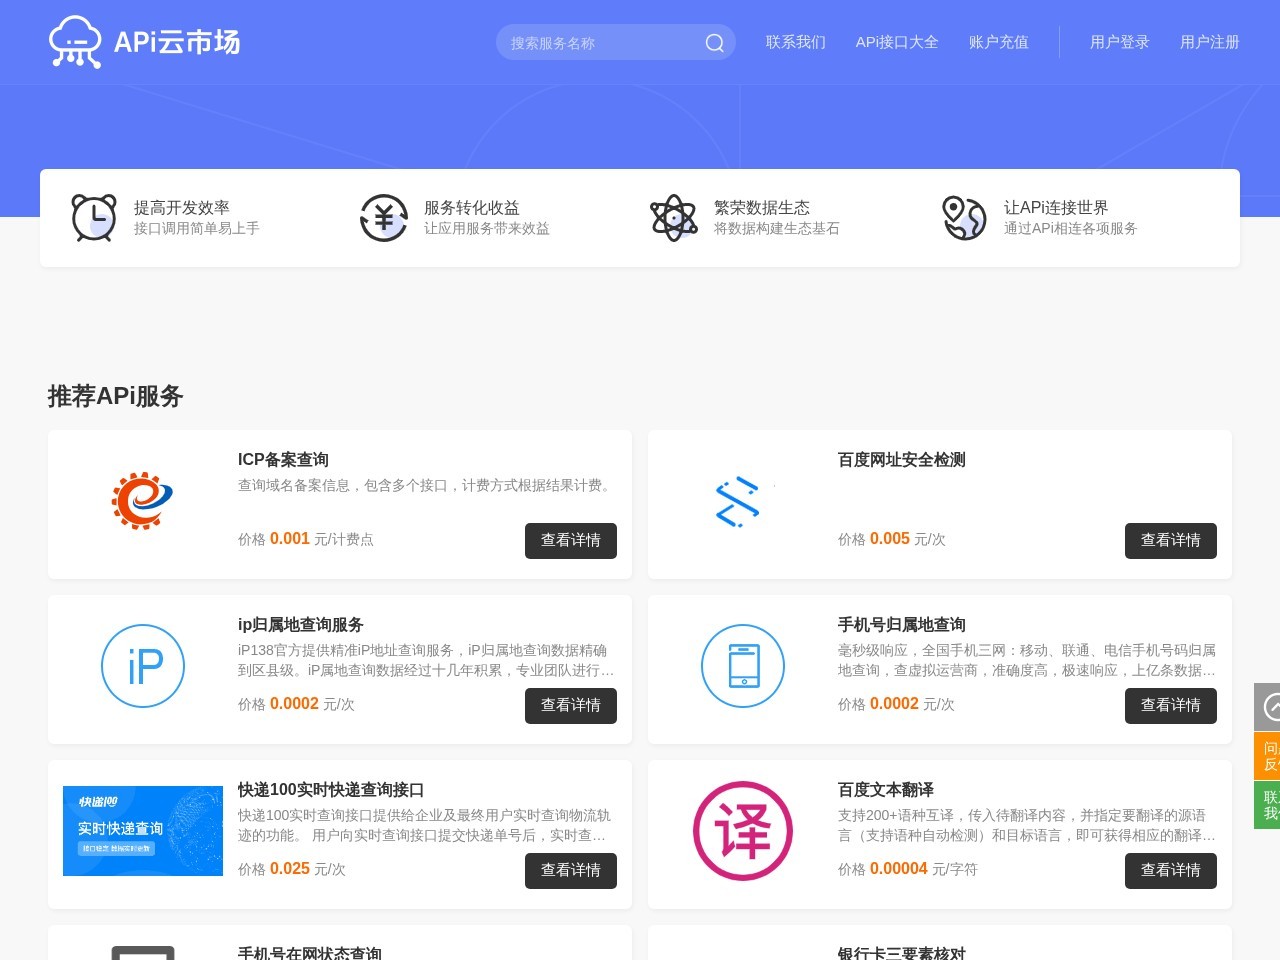
Task: Open 联系我们 in the top menu
Action: (796, 42)
